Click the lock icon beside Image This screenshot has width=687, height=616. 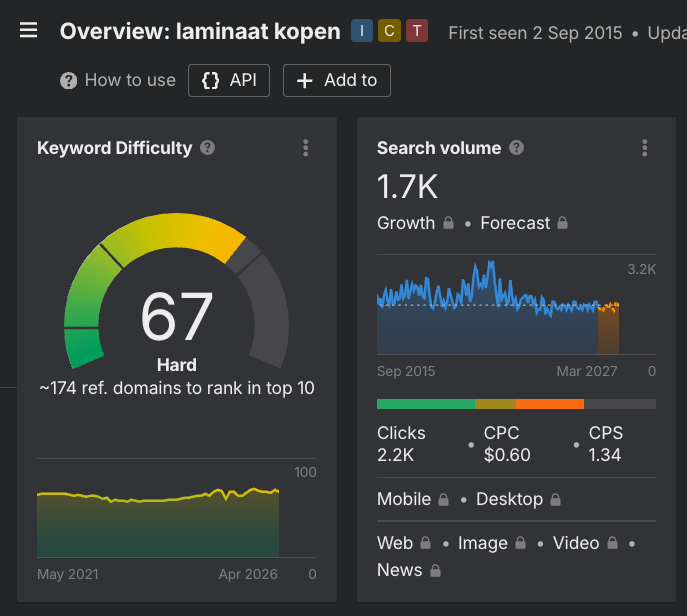pos(521,543)
